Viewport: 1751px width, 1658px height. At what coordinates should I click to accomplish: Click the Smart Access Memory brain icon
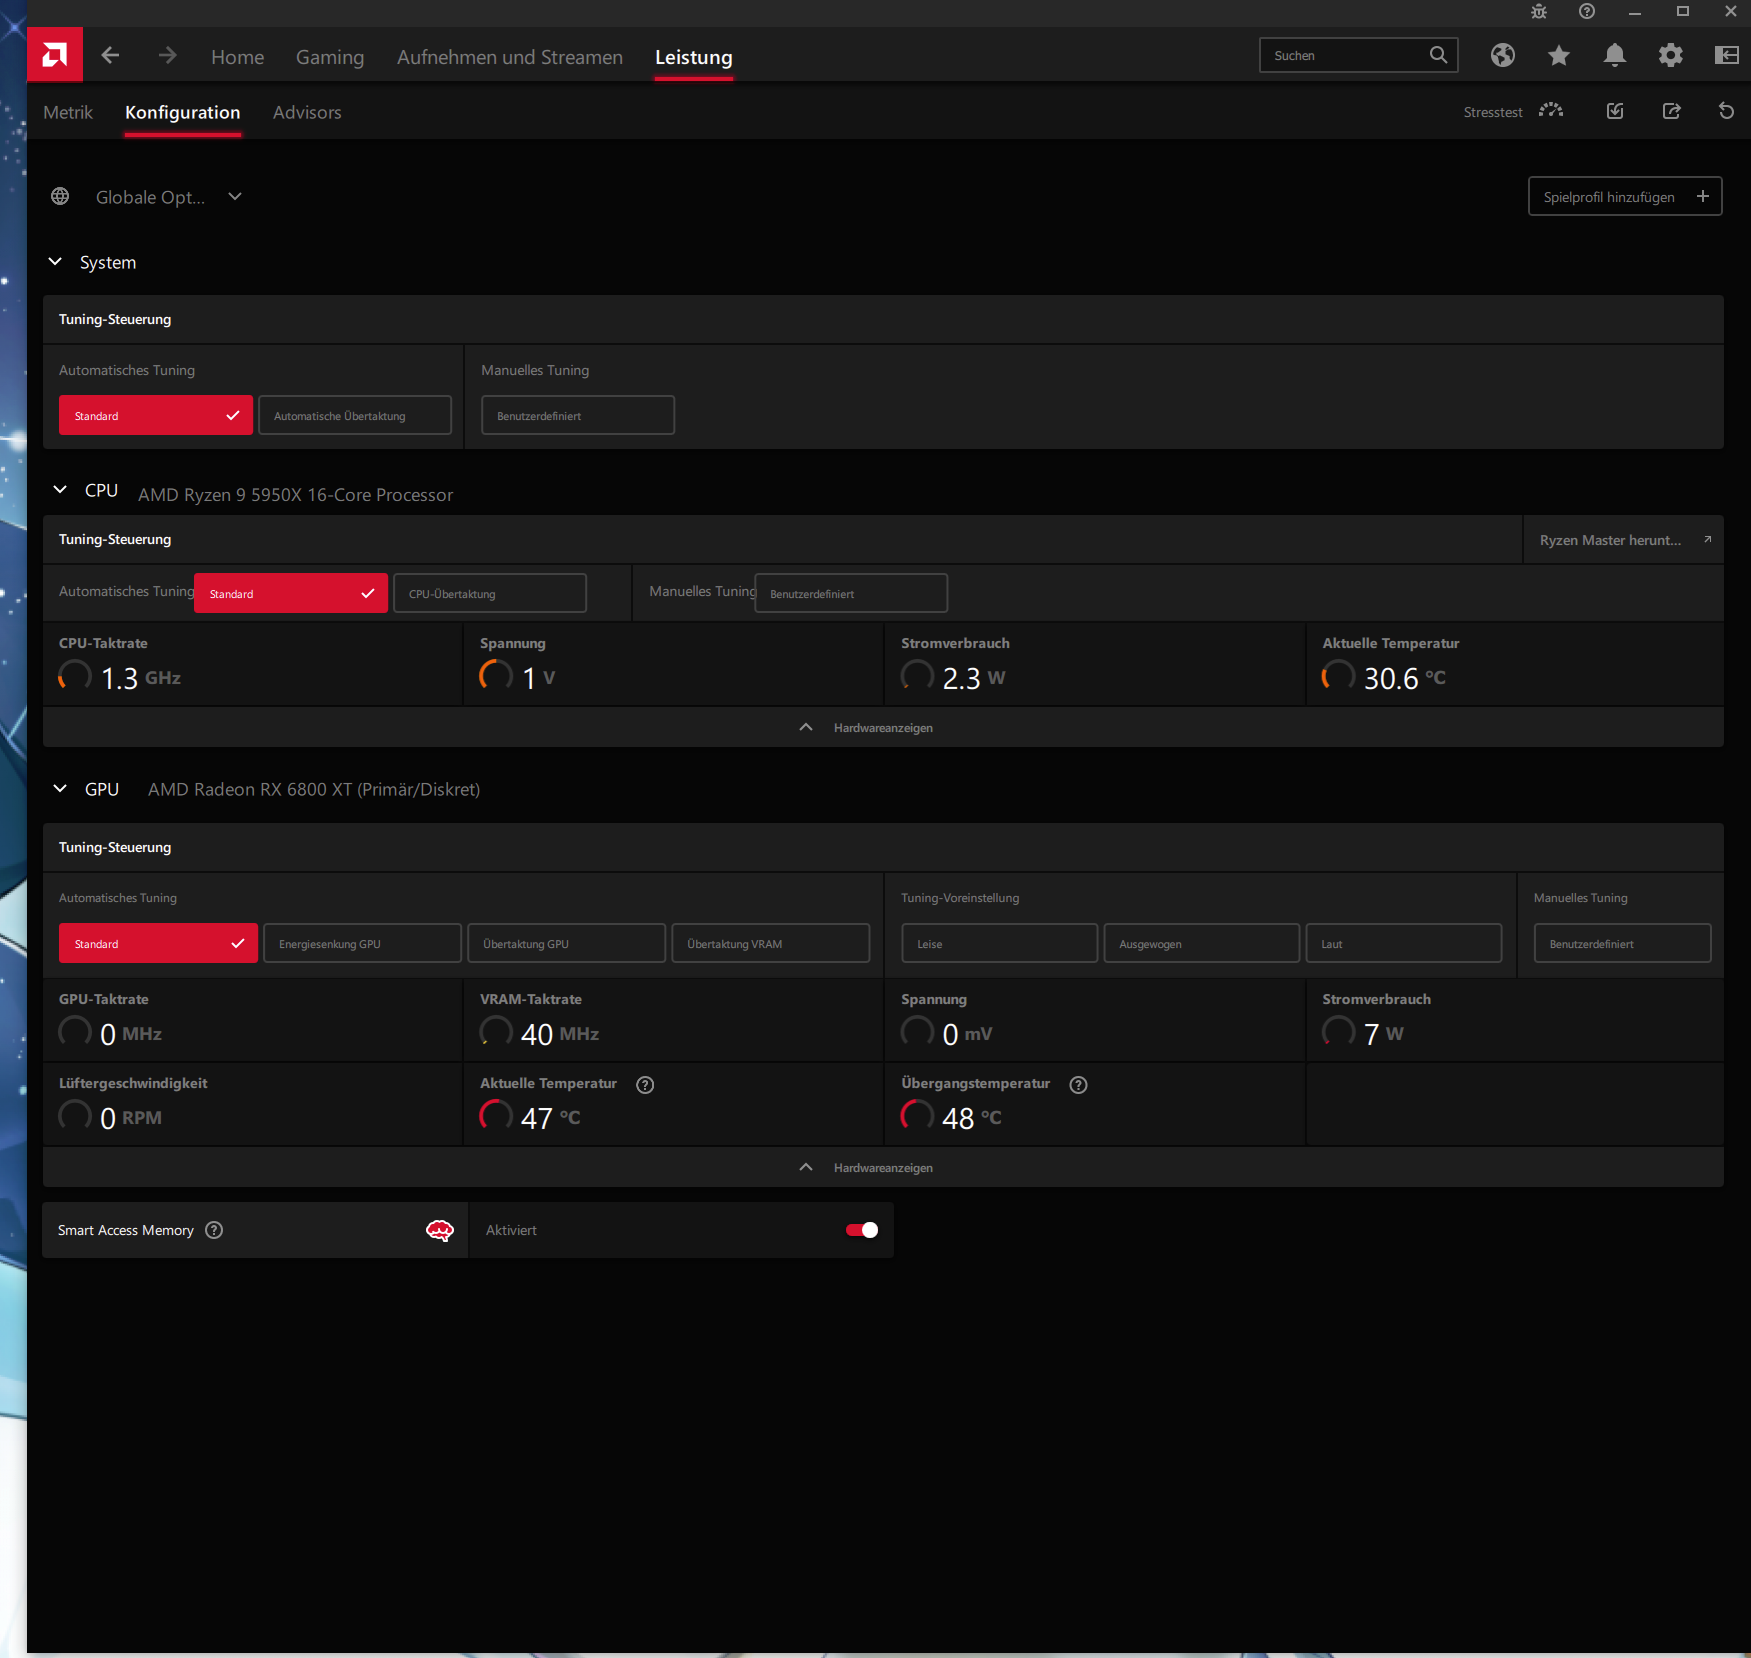coord(440,1230)
